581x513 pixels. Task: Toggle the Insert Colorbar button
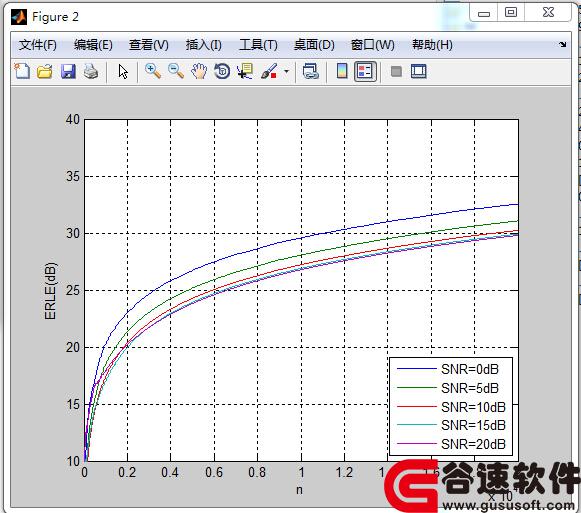point(342,71)
